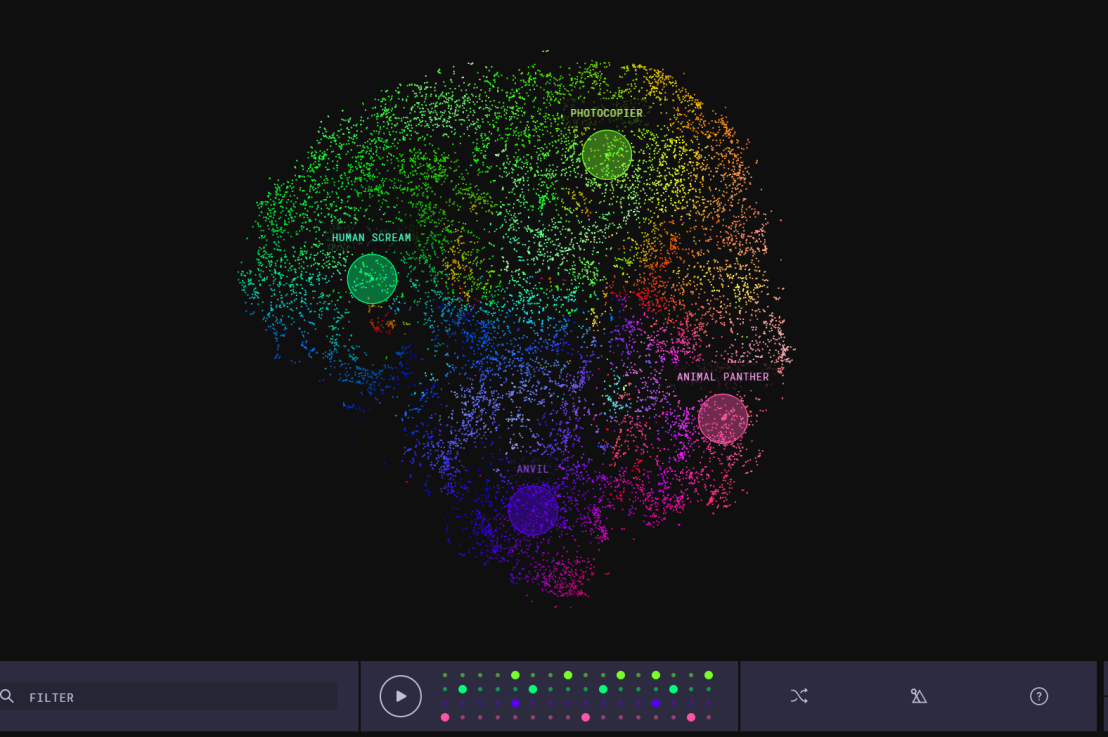Click the HUMAN SCREAM label text
Screen dimensions: 1108x737
click(371, 237)
